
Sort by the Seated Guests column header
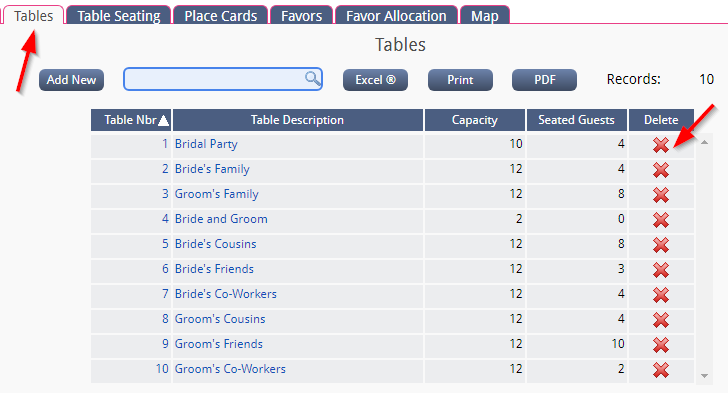(x=576, y=120)
